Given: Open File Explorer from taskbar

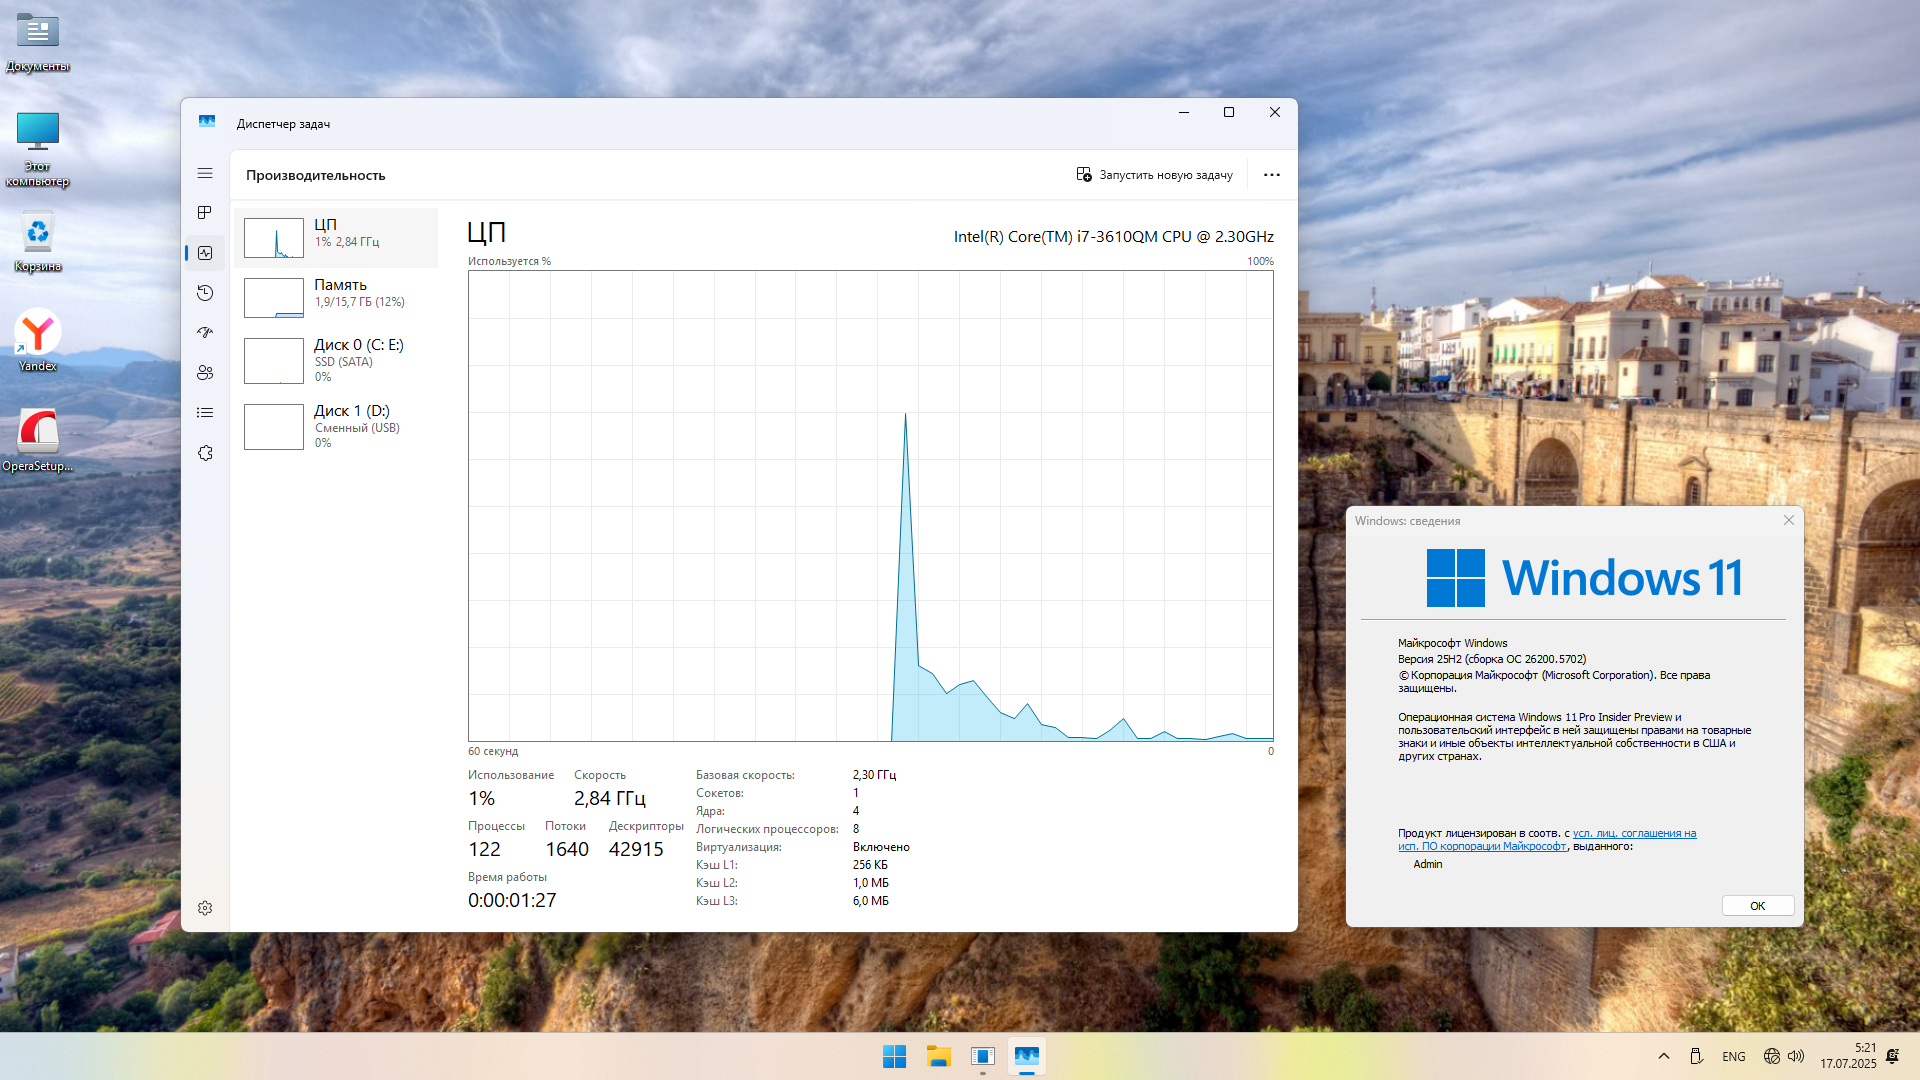Looking at the screenshot, I should (938, 1056).
